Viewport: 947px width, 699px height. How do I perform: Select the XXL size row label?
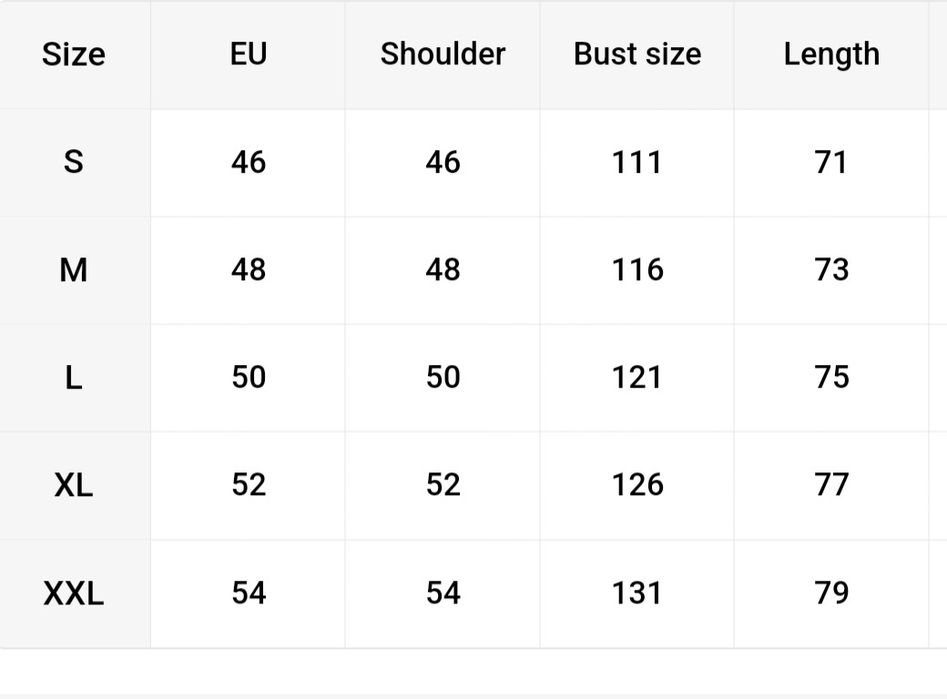click(x=73, y=594)
